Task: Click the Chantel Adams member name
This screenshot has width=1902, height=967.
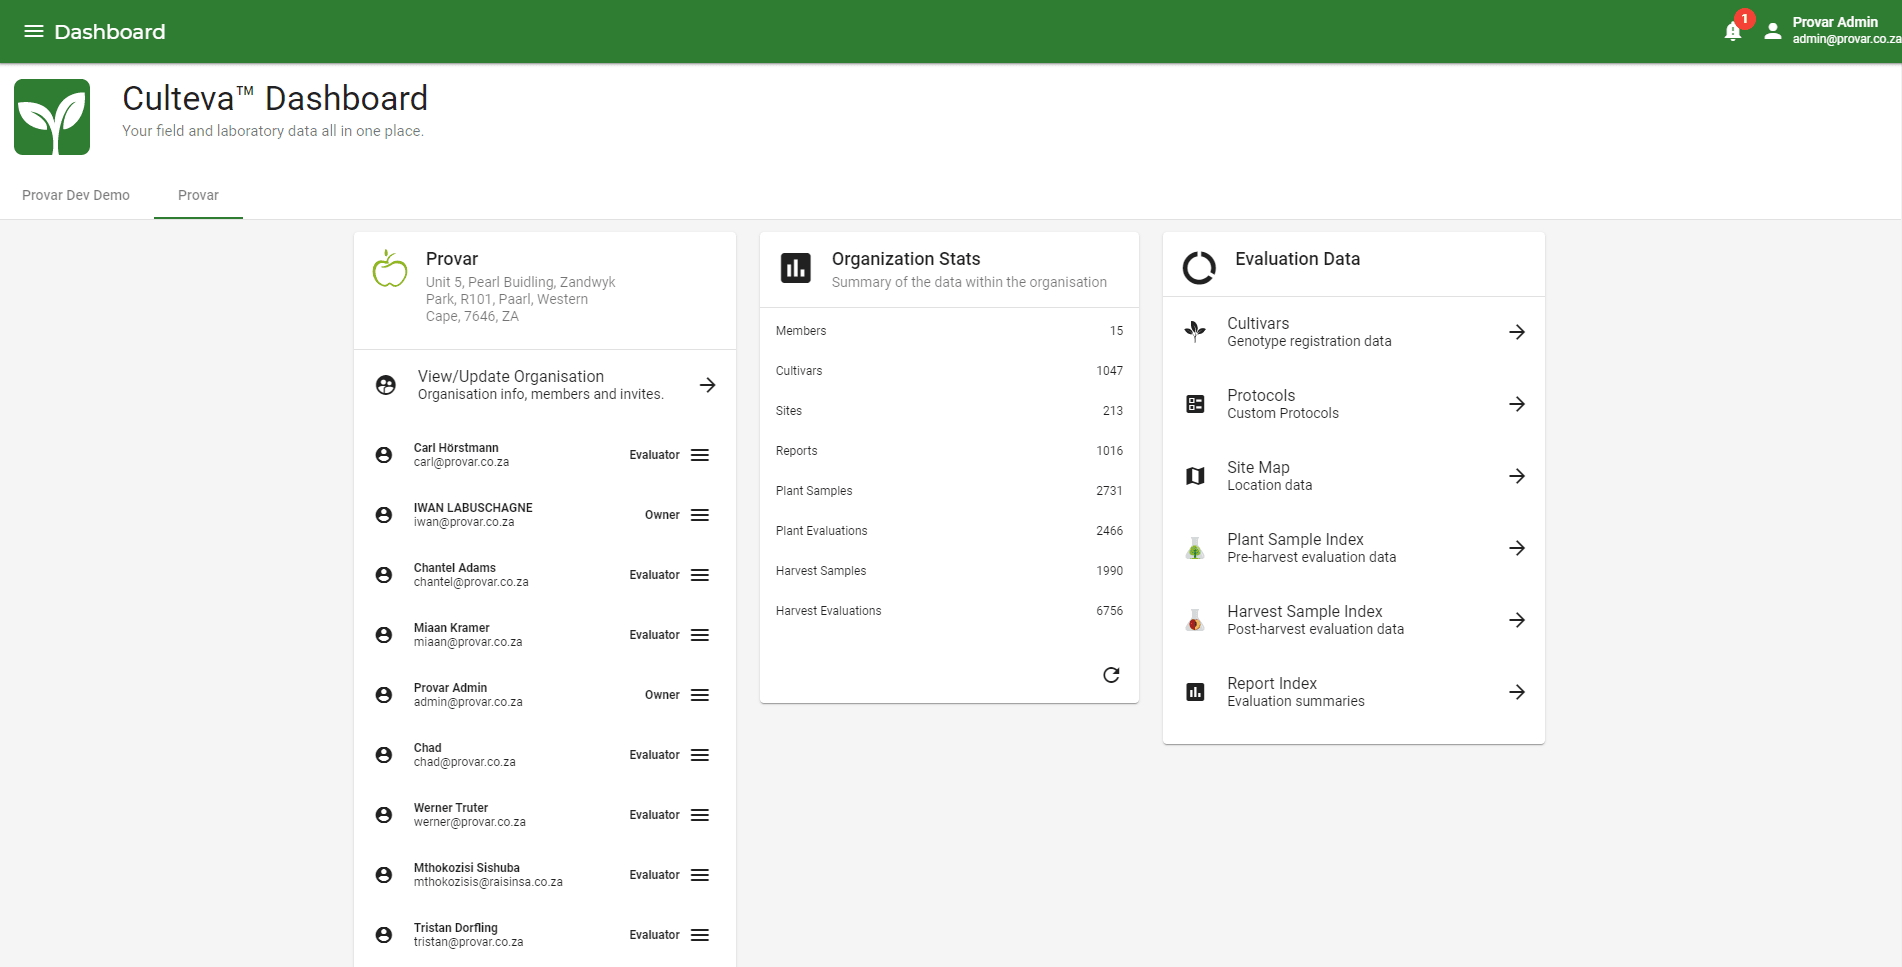Action: 455,568
